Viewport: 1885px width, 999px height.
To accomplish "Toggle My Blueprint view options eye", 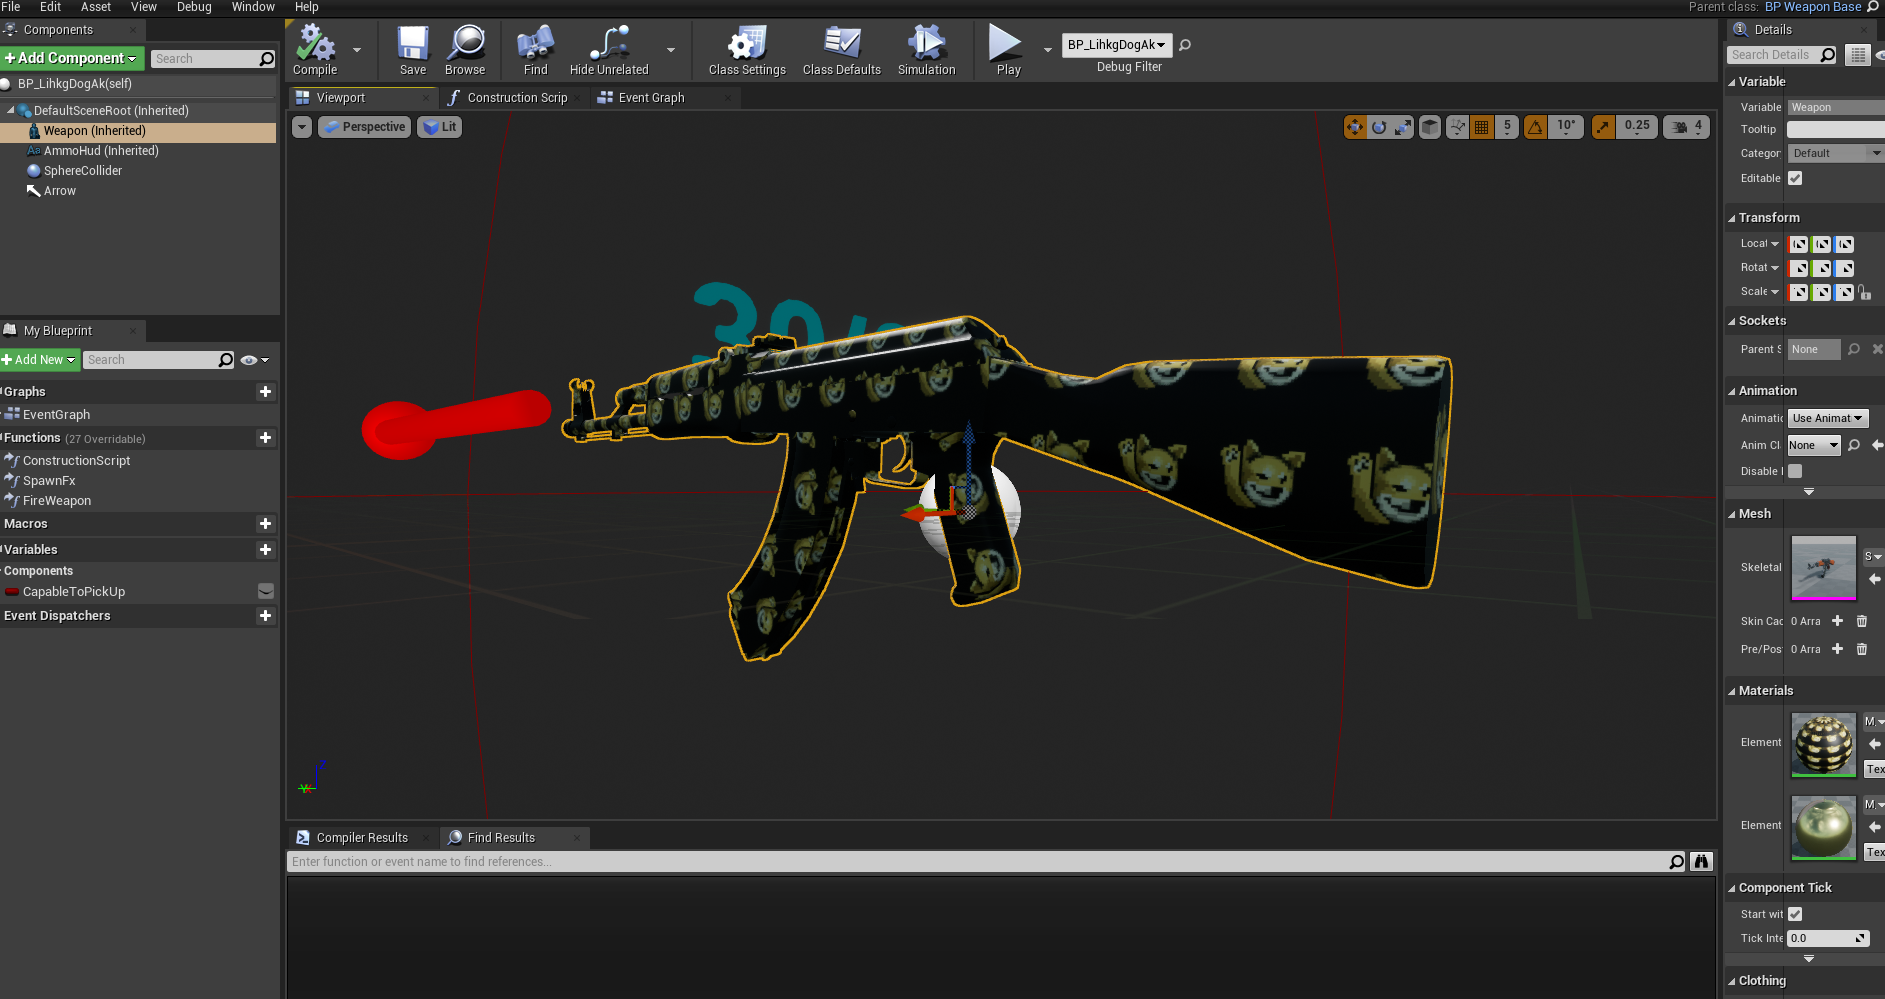I will click(254, 360).
